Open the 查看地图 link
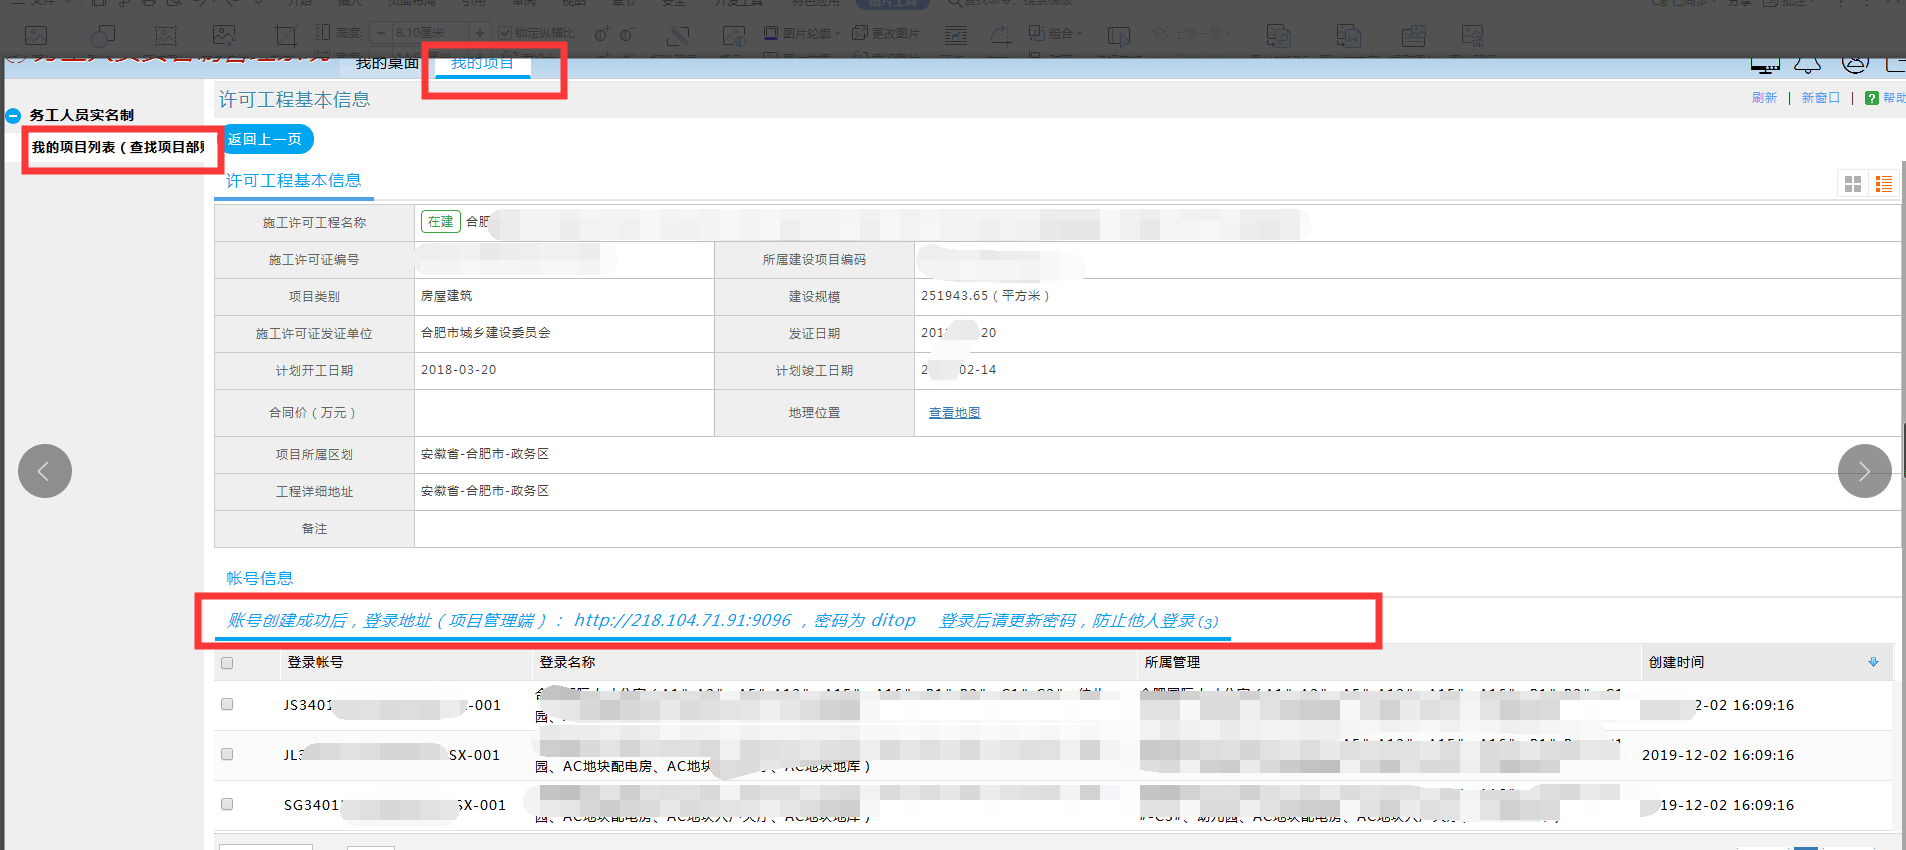Viewport: 1906px width, 850px height. [954, 413]
